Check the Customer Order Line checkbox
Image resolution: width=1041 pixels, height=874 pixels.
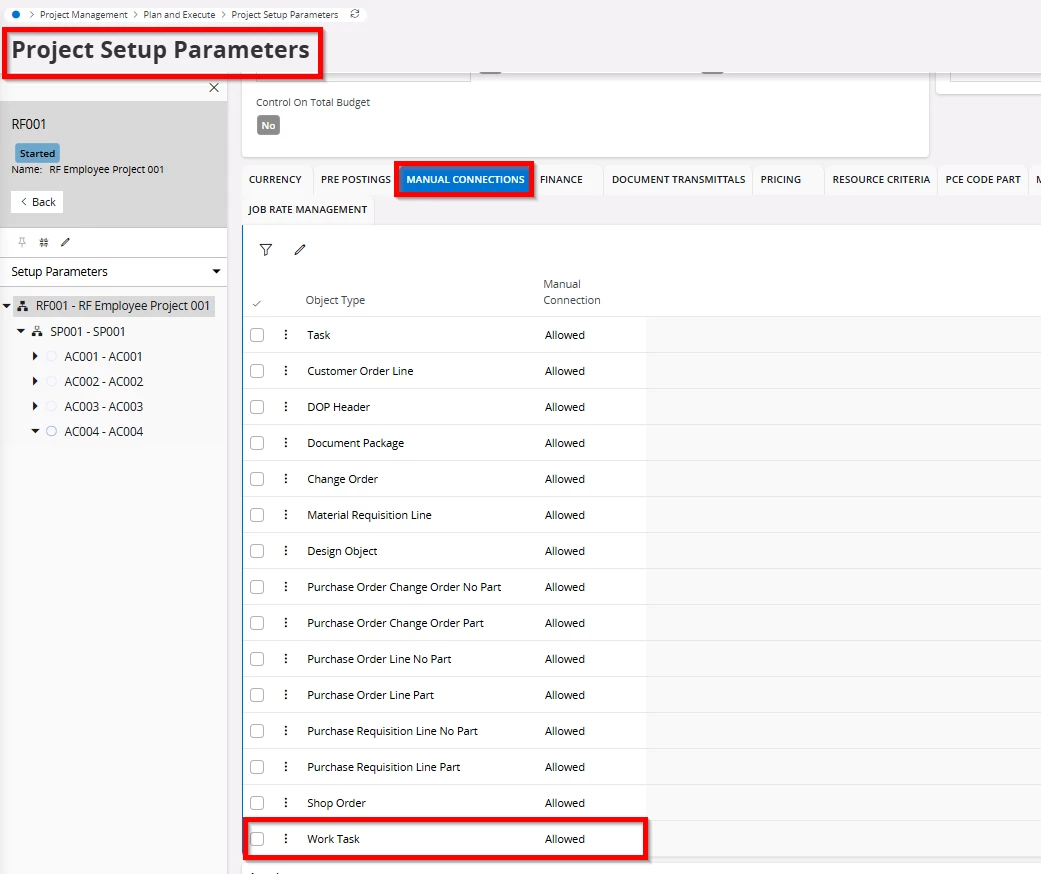[x=257, y=371]
